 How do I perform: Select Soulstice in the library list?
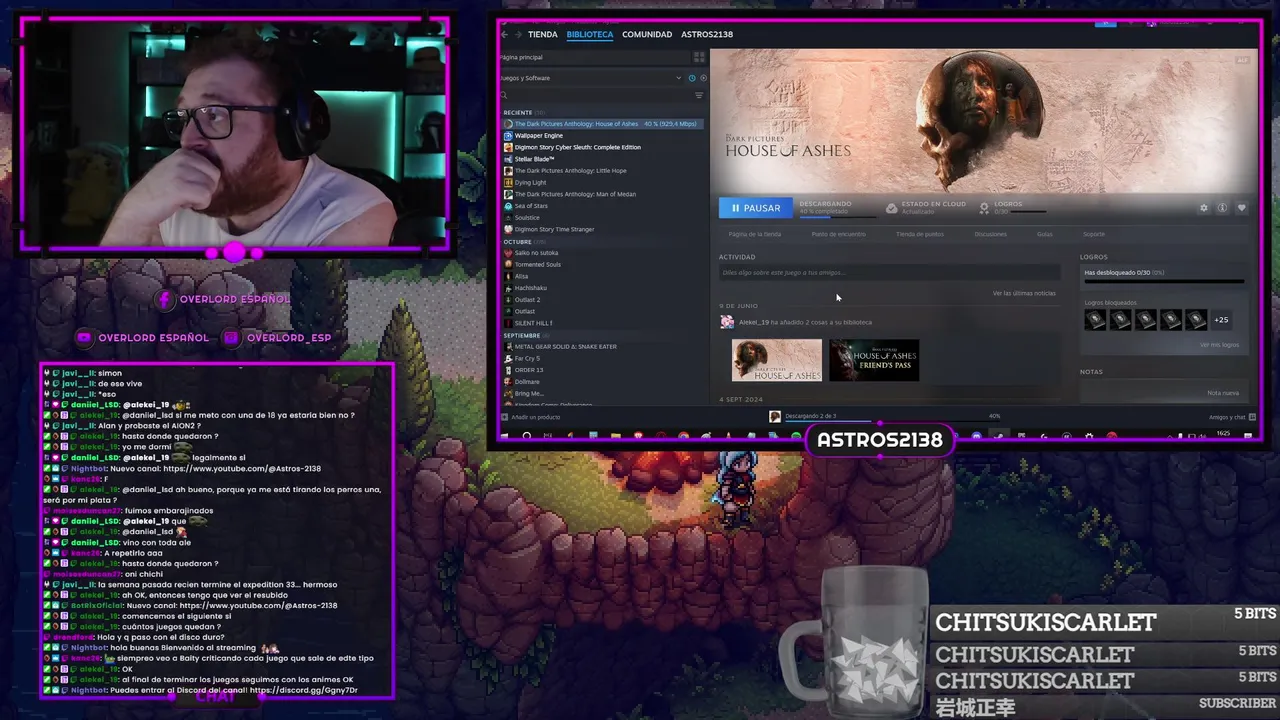tap(527, 217)
